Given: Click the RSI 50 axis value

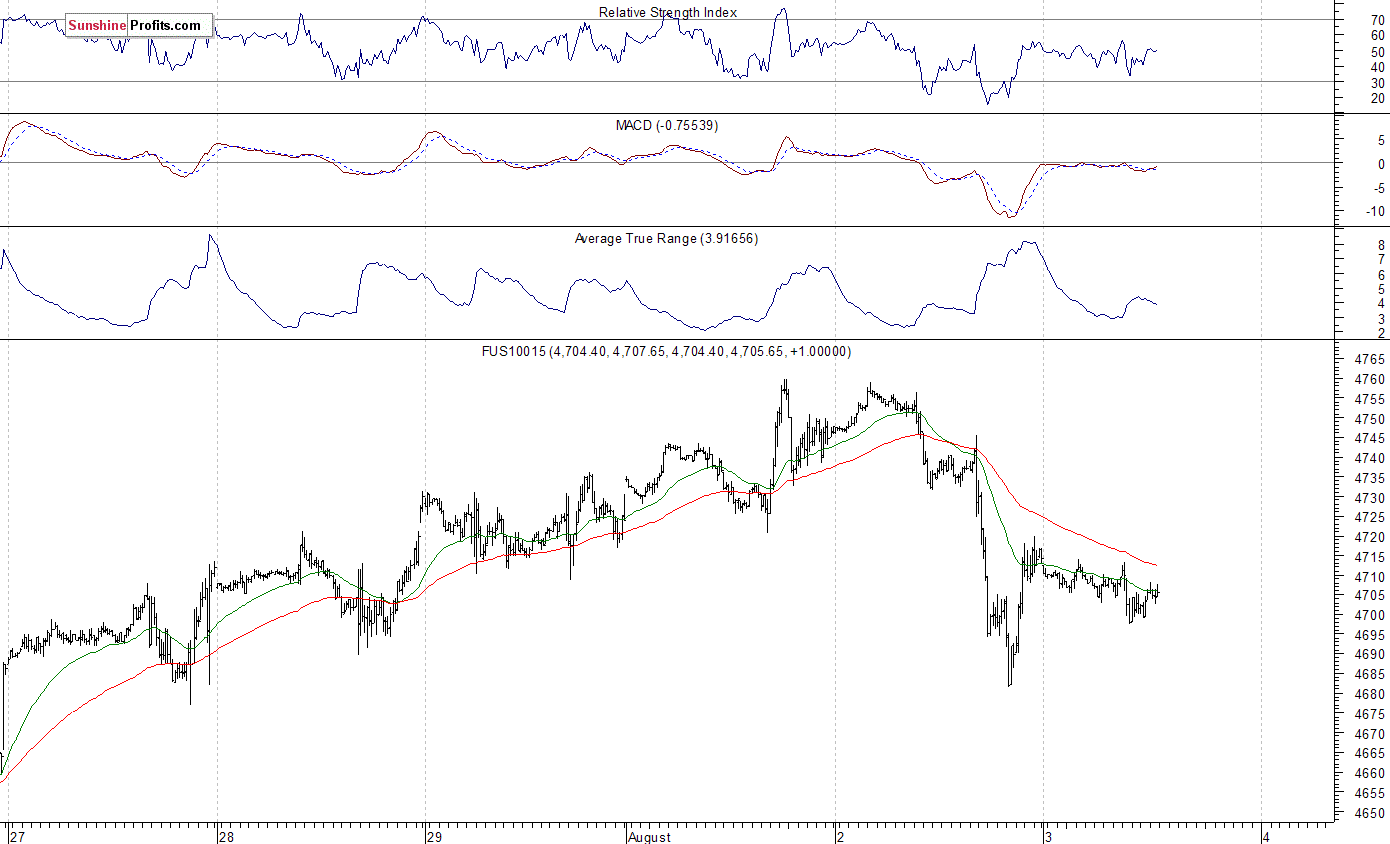Looking at the screenshot, I should point(1378,51).
